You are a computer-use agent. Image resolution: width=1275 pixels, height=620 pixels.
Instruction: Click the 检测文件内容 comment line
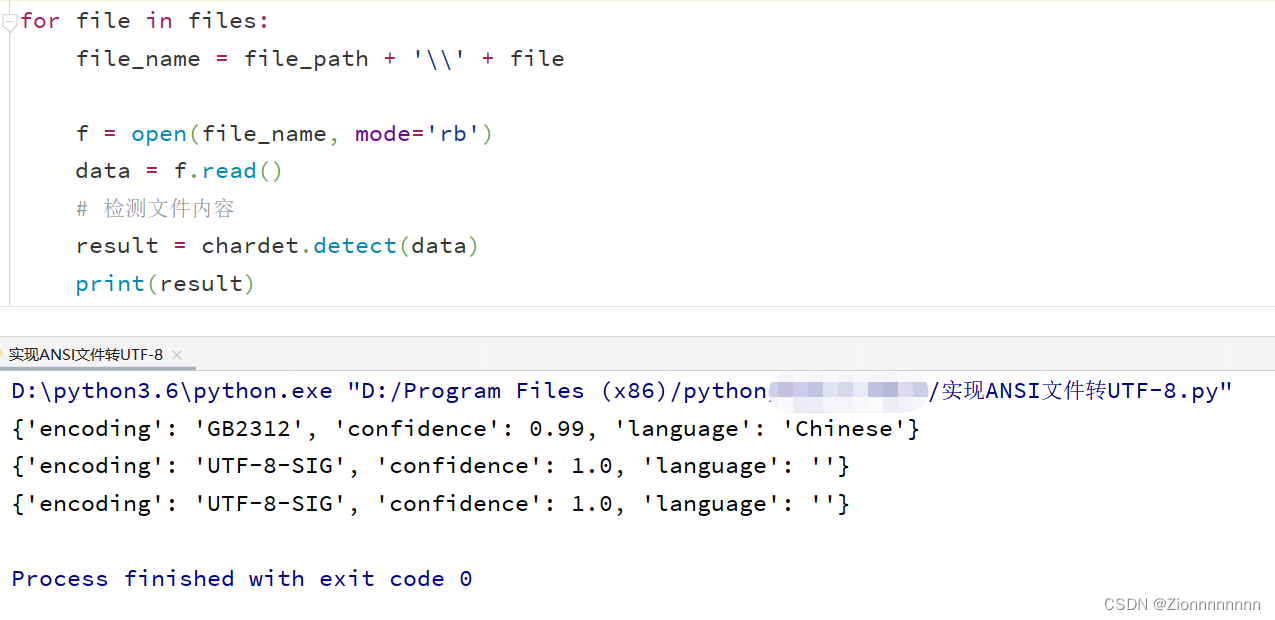tap(155, 208)
